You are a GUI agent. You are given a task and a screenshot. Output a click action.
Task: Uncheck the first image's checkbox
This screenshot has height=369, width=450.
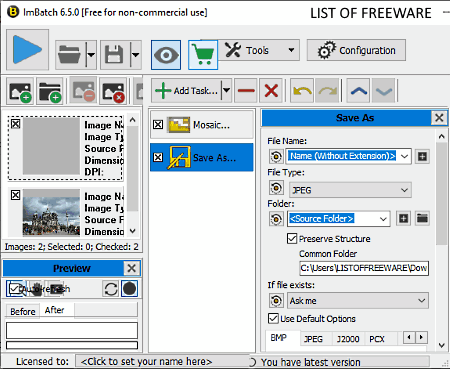[16, 124]
